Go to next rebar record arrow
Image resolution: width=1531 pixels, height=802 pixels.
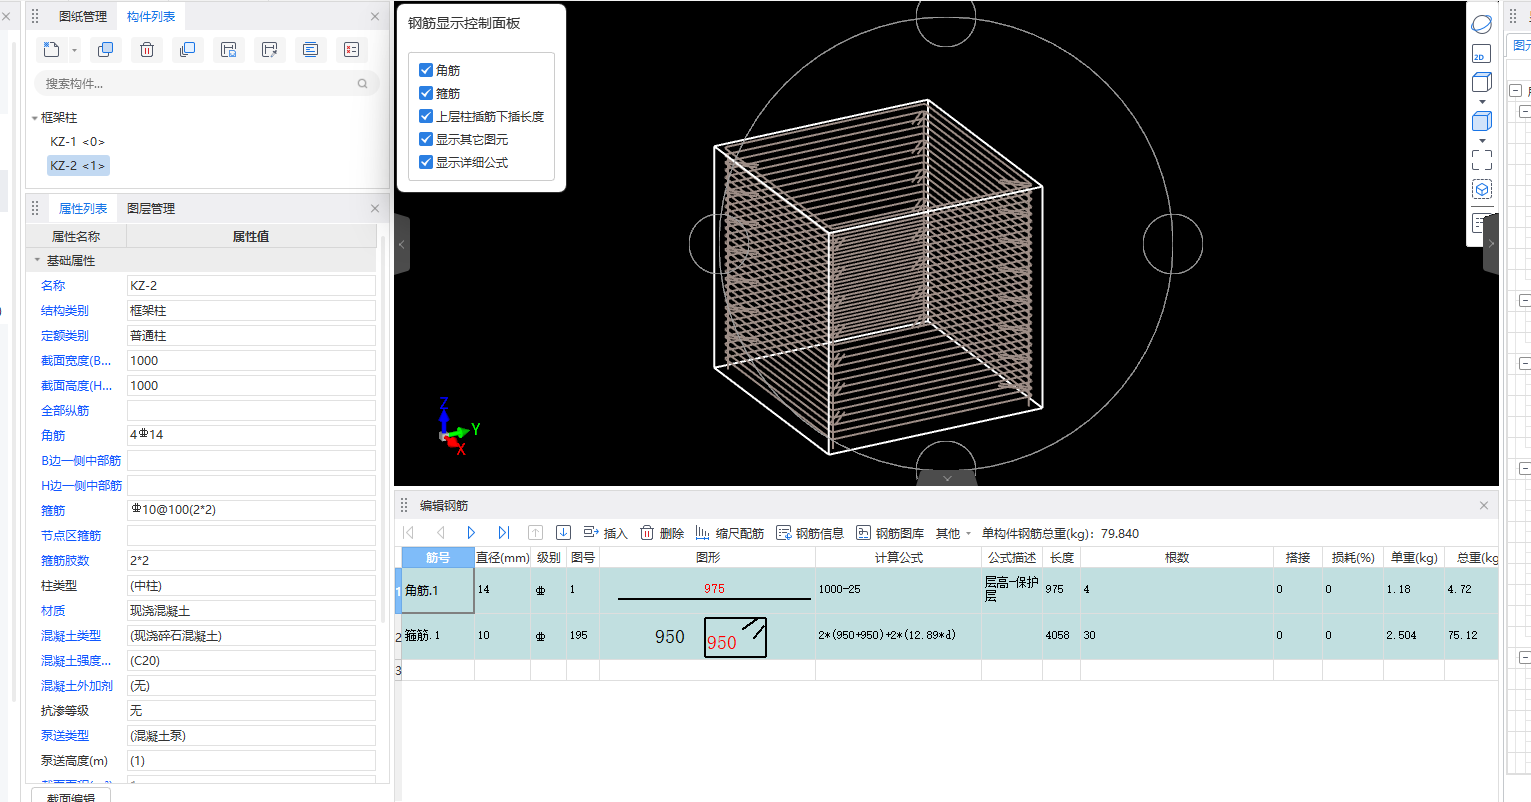pos(472,533)
